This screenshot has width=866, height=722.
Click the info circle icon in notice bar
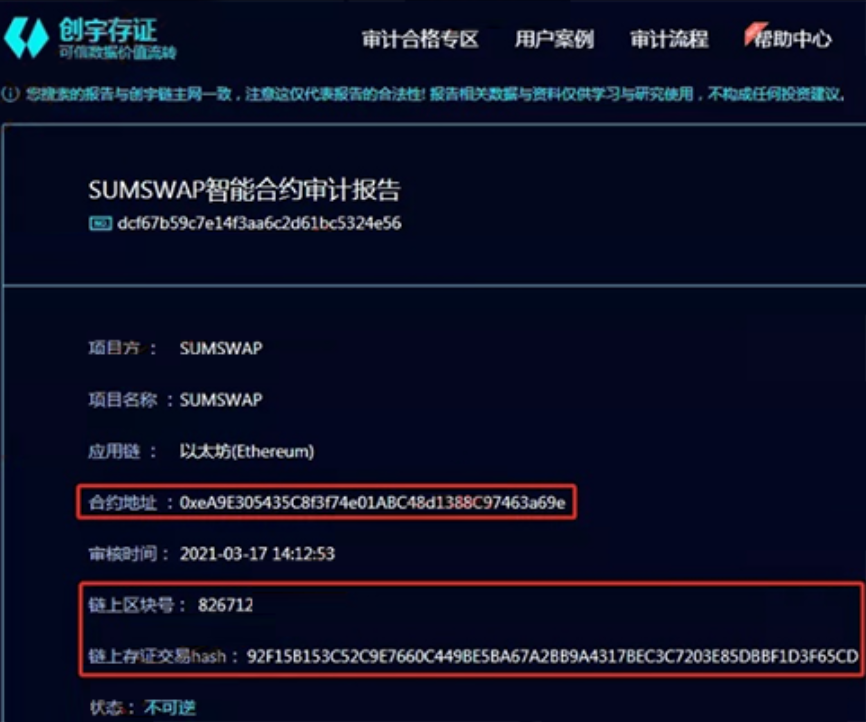10,94
